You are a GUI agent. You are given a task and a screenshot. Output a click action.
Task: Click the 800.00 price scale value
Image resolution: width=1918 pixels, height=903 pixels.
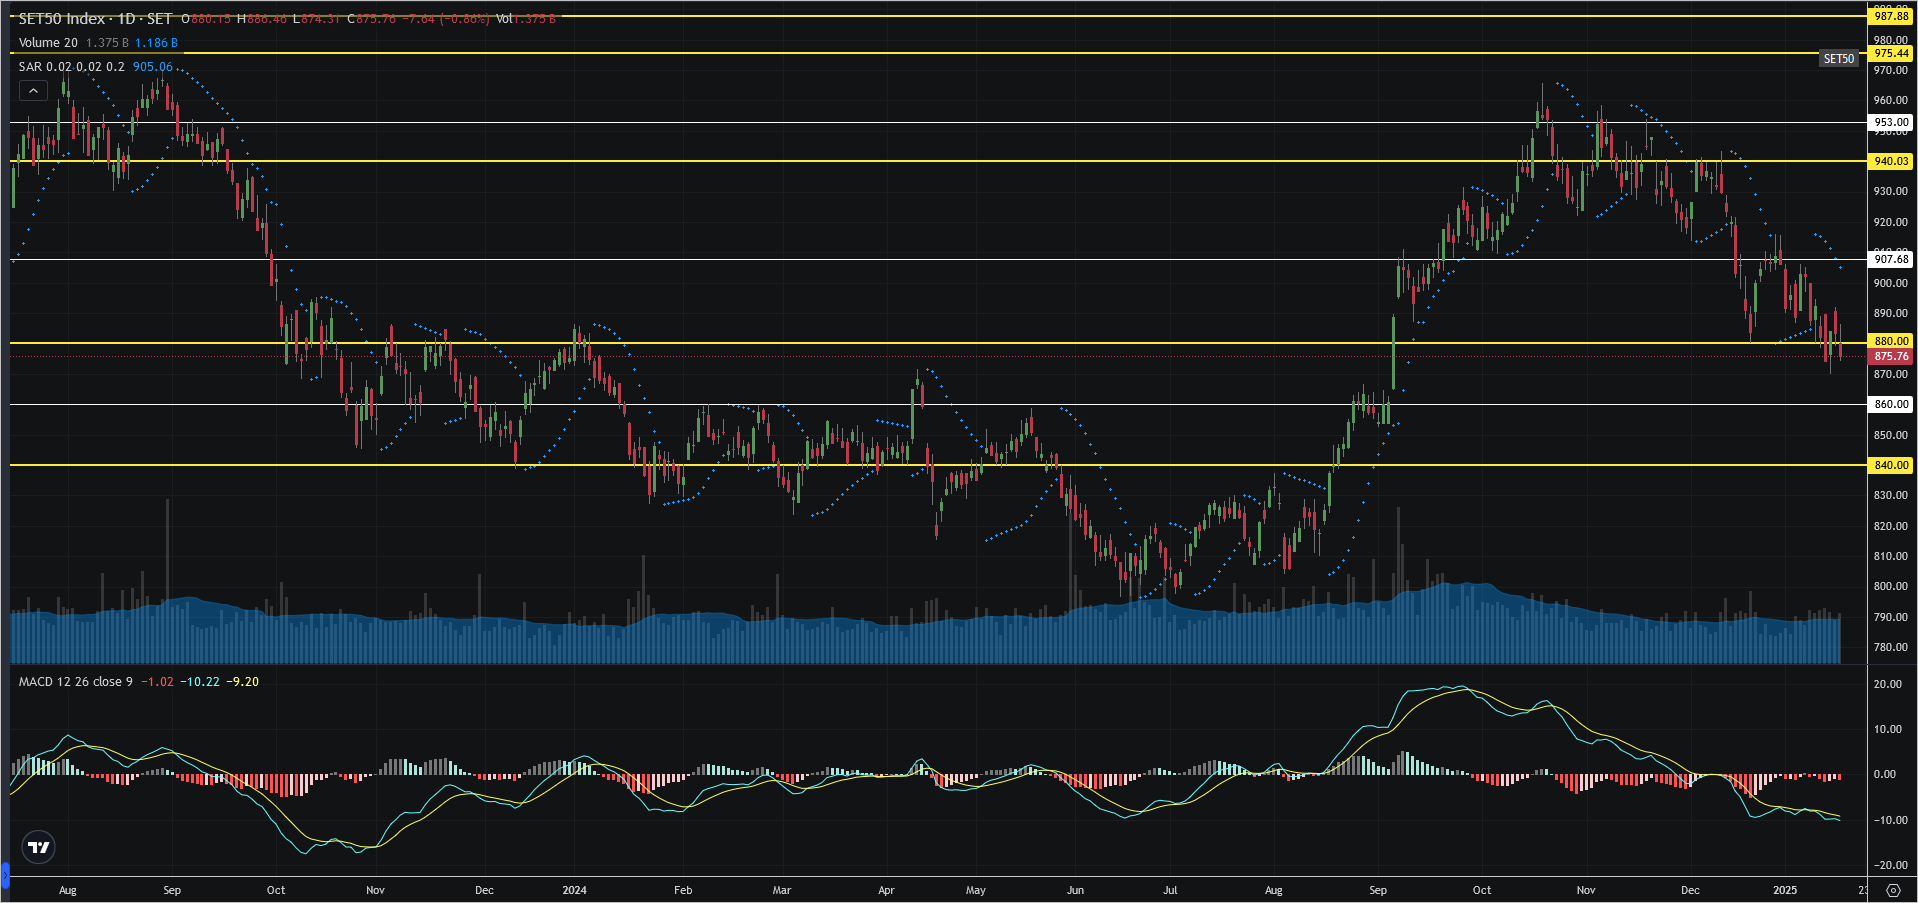click(x=1891, y=587)
